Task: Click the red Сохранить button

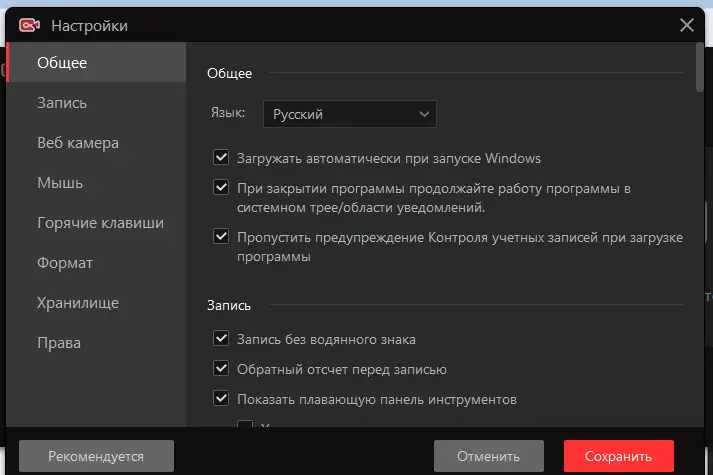Action: [x=618, y=456]
